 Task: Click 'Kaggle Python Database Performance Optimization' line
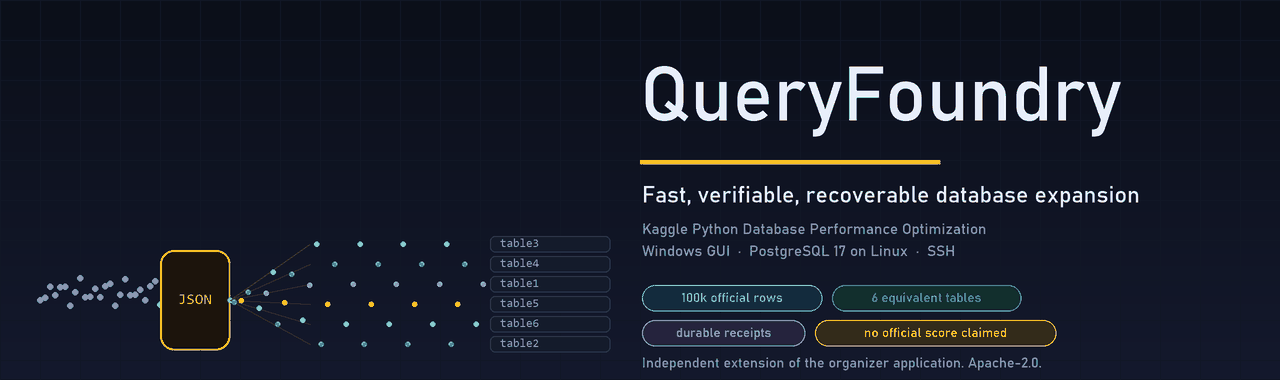[814, 230]
